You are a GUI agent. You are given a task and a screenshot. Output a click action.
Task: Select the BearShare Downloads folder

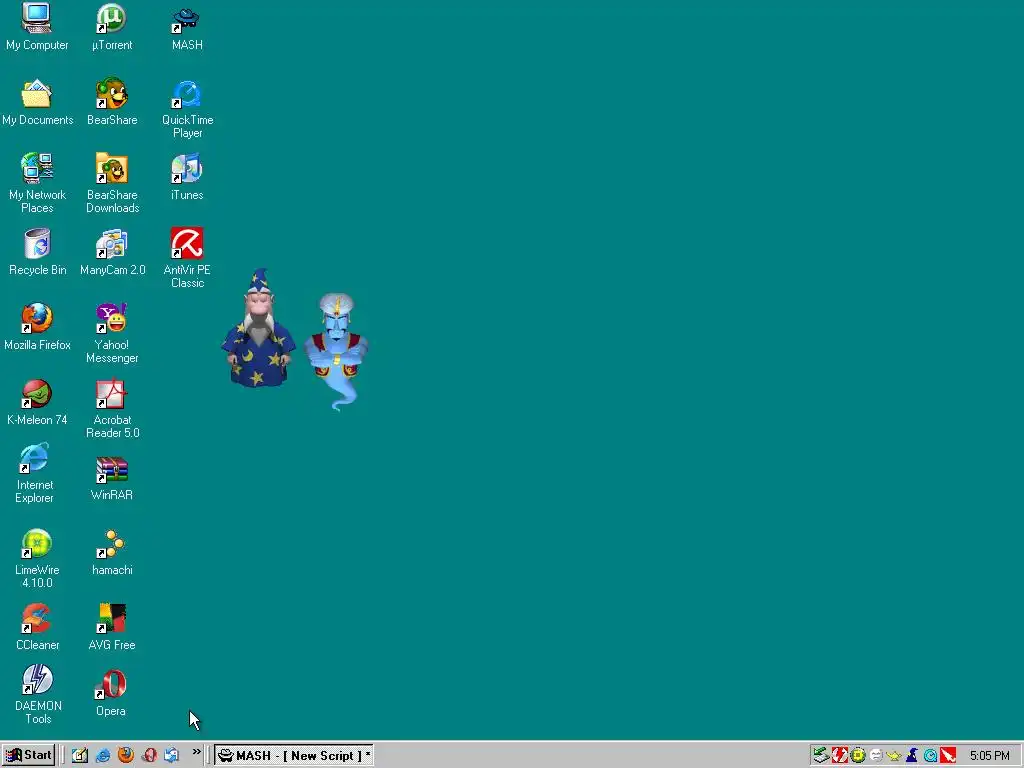112,184
